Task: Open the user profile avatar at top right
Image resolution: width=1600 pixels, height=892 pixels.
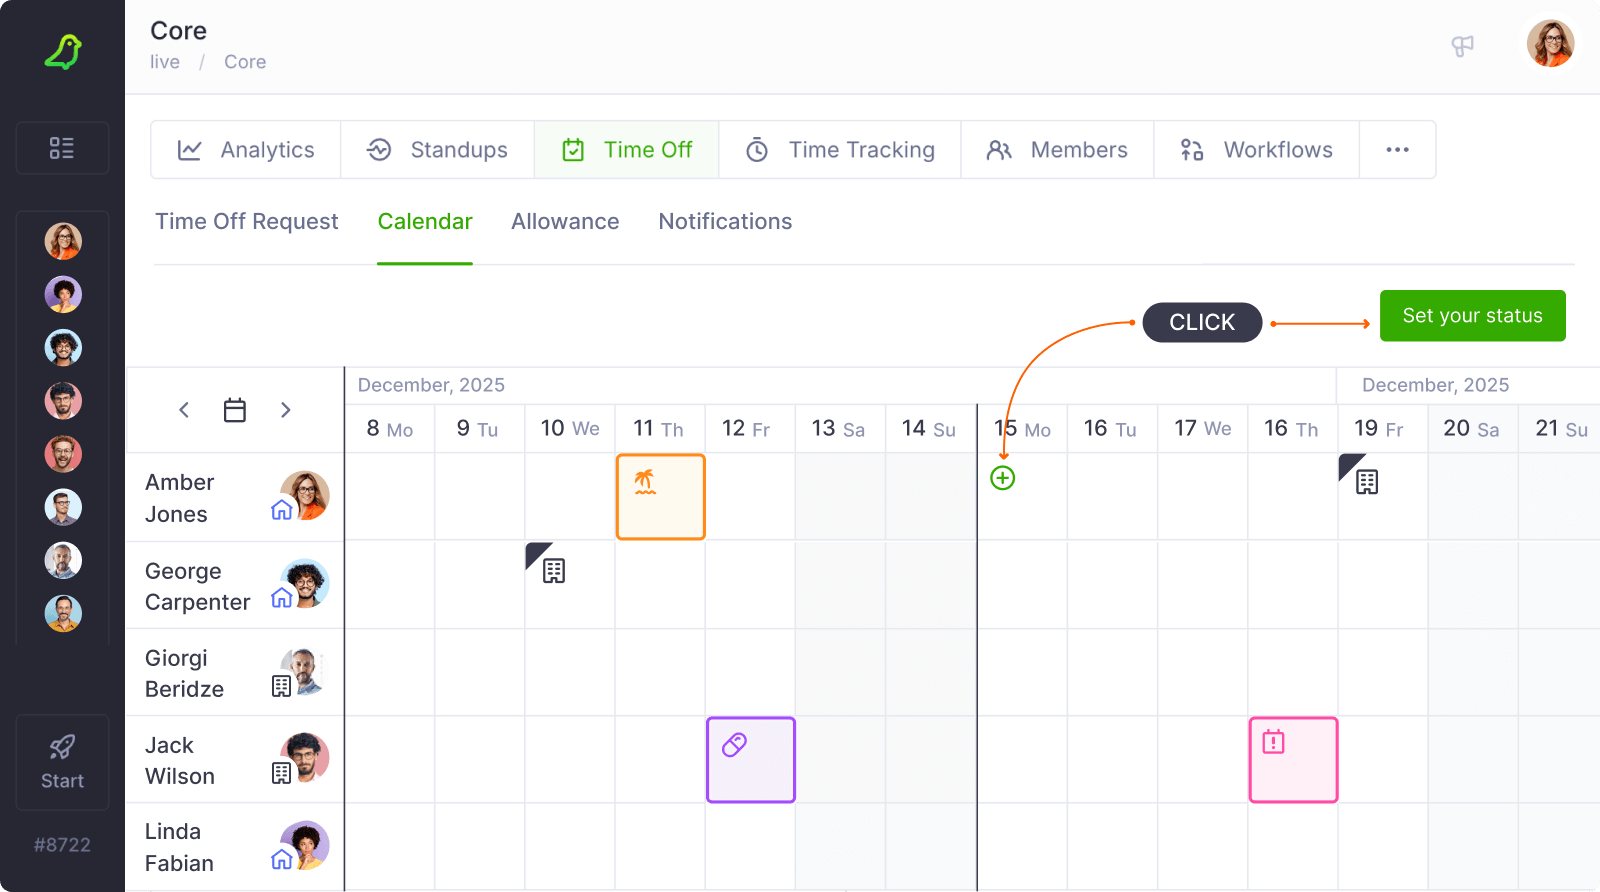Action: (x=1550, y=44)
